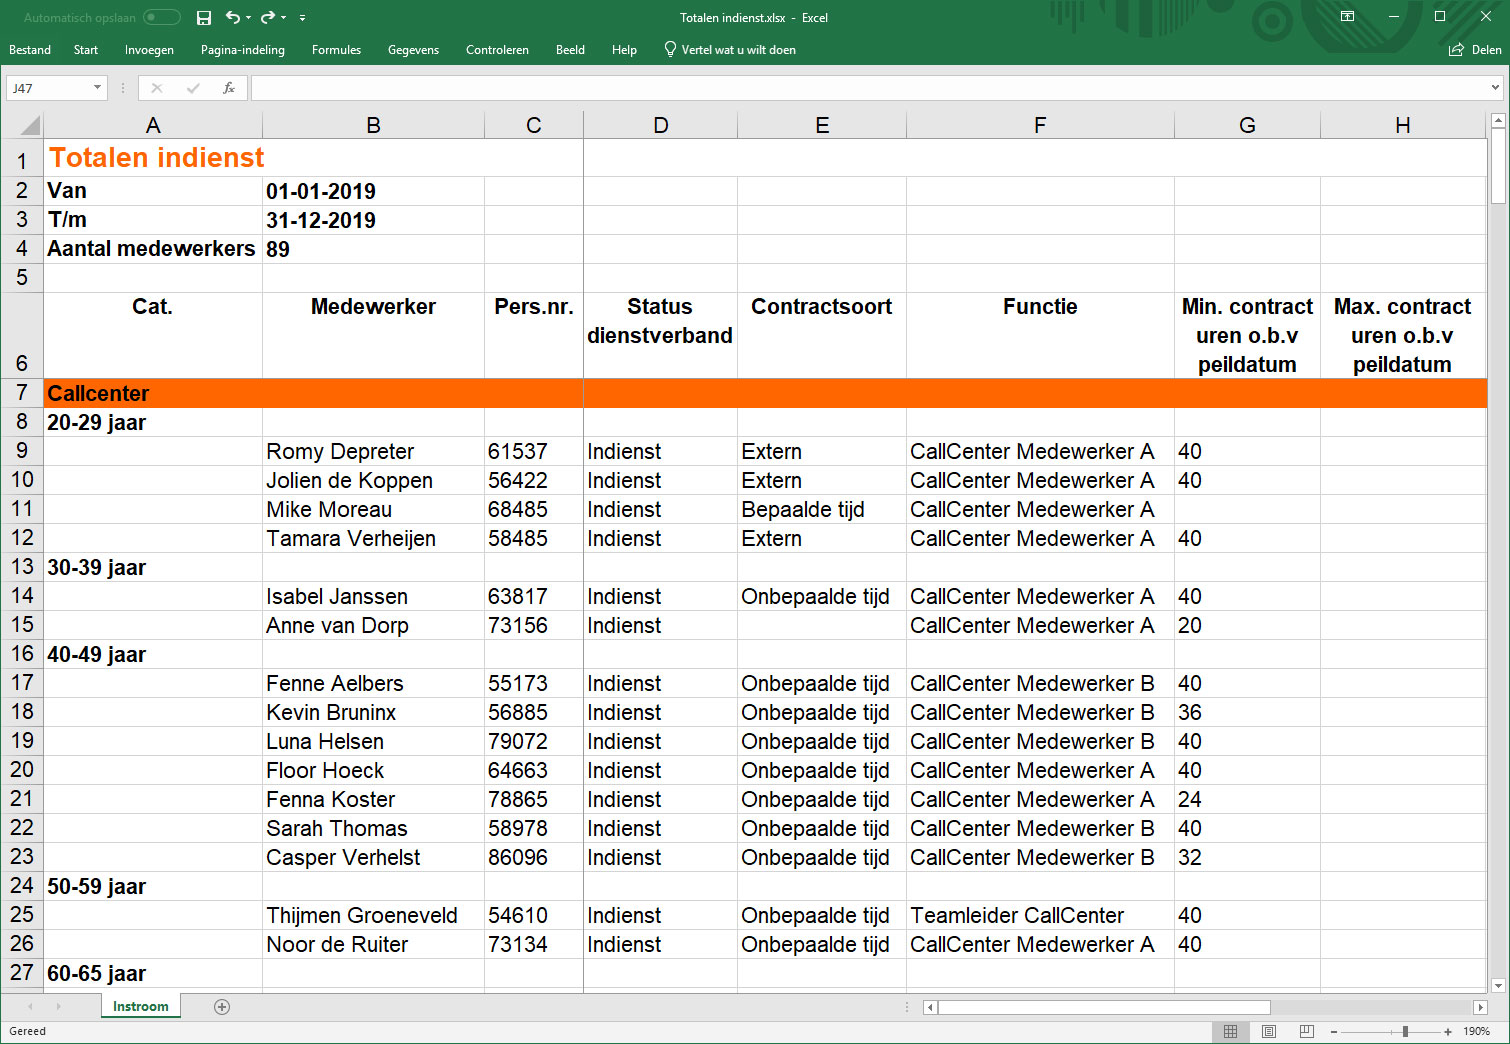This screenshot has height=1044, width=1510.
Task: Click the Undo arrow icon
Action: point(232,17)
